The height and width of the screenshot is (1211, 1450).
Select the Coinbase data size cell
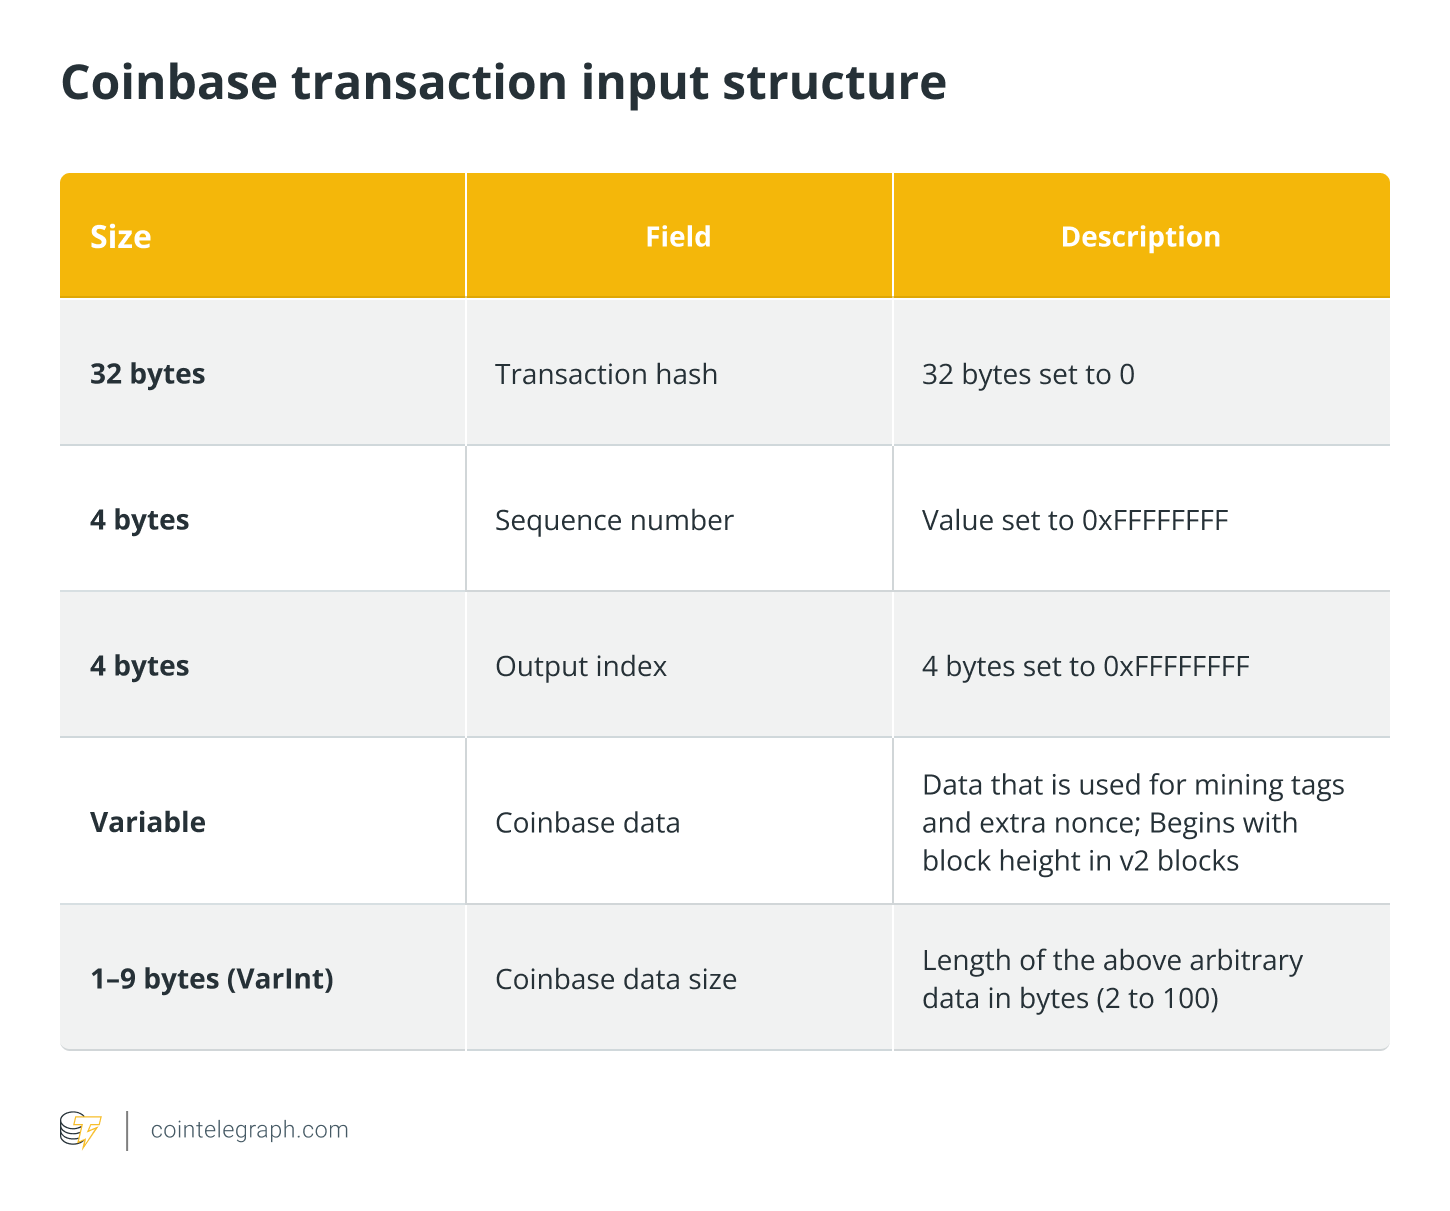[679, 978]
